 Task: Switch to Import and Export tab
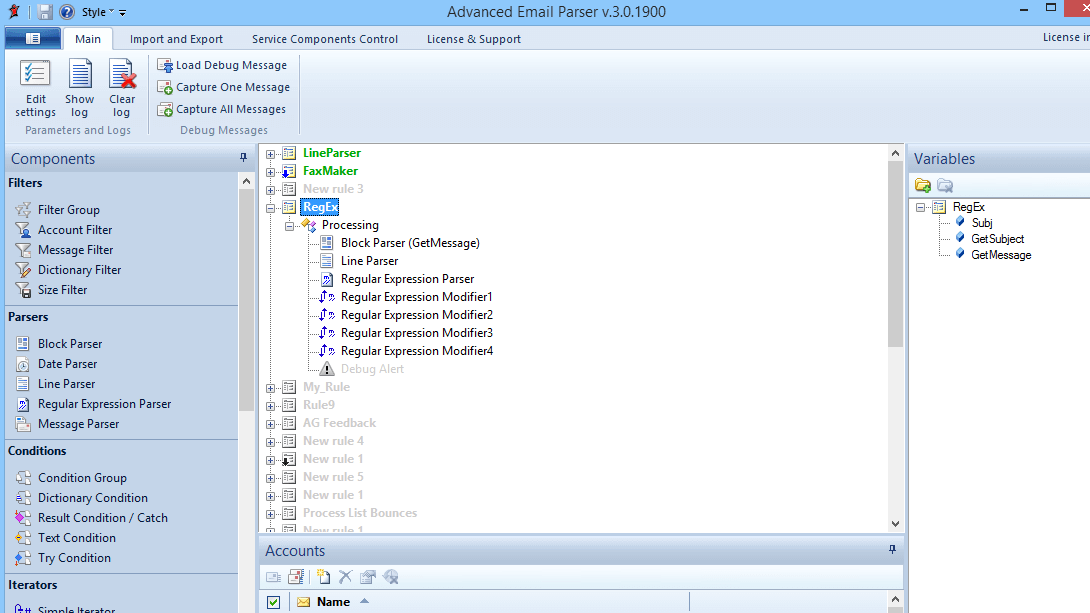[176, 39]
